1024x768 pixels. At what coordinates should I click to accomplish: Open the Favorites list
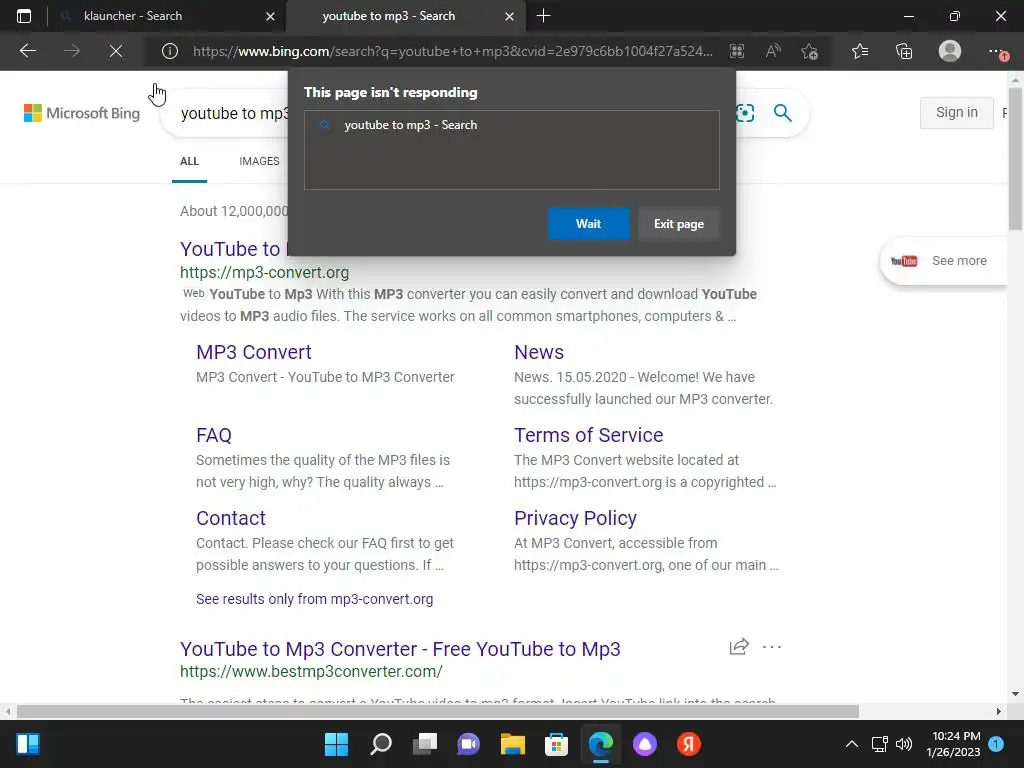(860, 51)
